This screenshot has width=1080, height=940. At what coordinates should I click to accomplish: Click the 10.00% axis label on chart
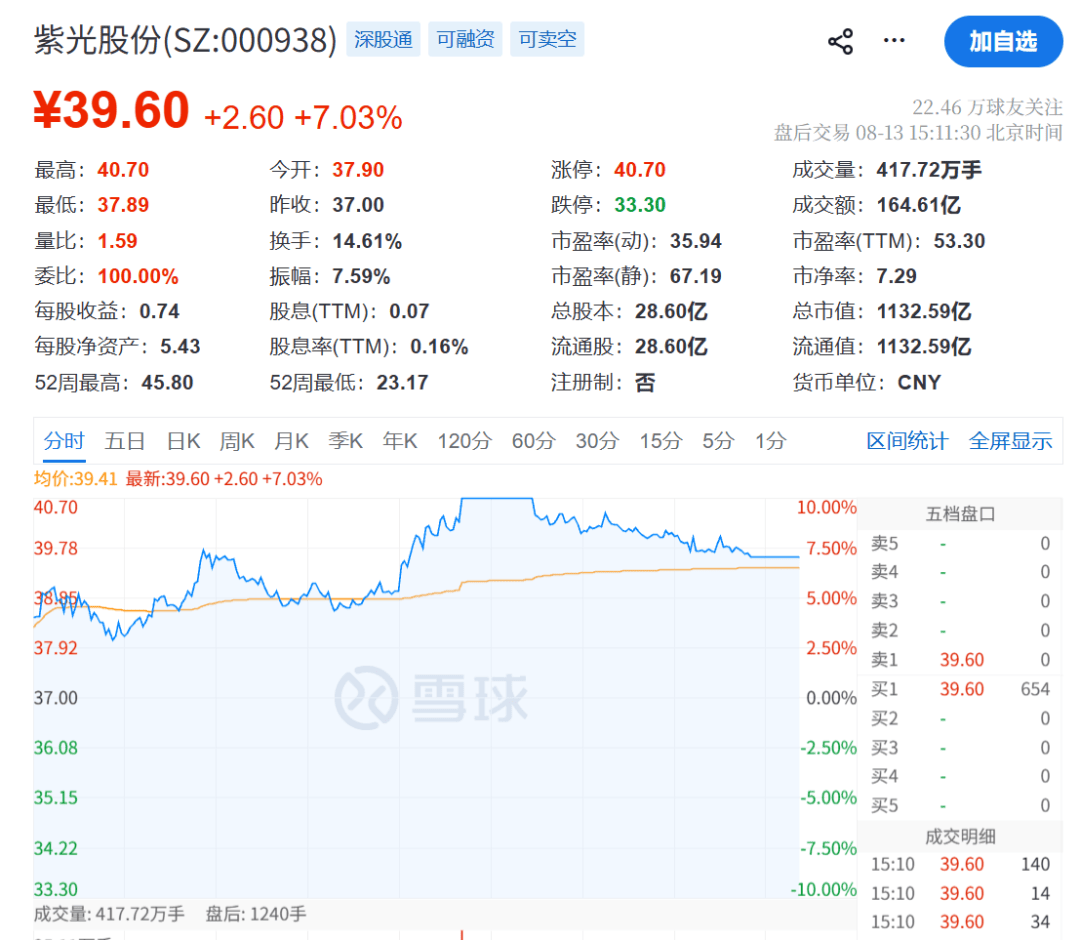826,508
